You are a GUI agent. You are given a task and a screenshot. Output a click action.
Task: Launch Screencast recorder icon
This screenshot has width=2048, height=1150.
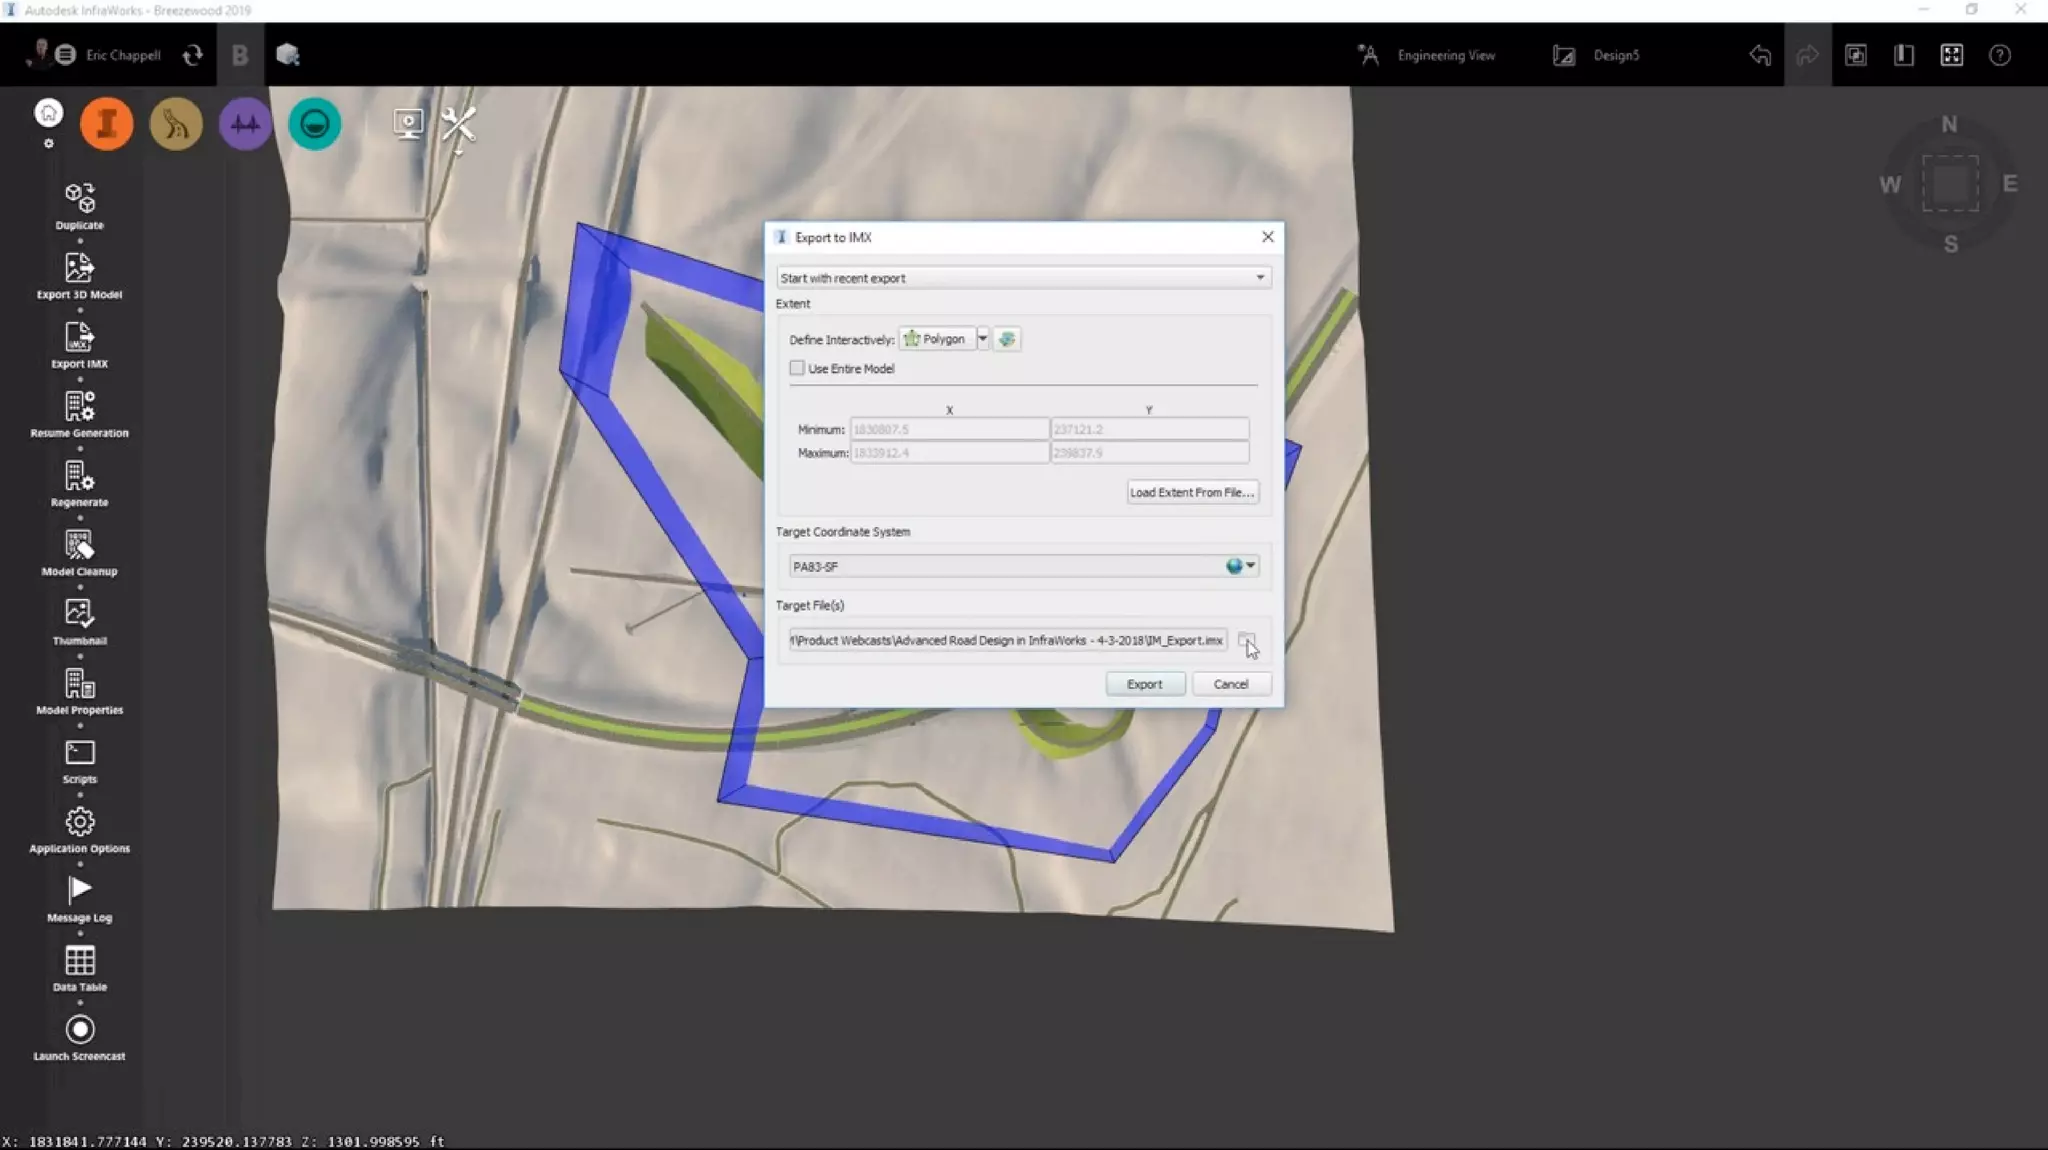point(79,1030)
